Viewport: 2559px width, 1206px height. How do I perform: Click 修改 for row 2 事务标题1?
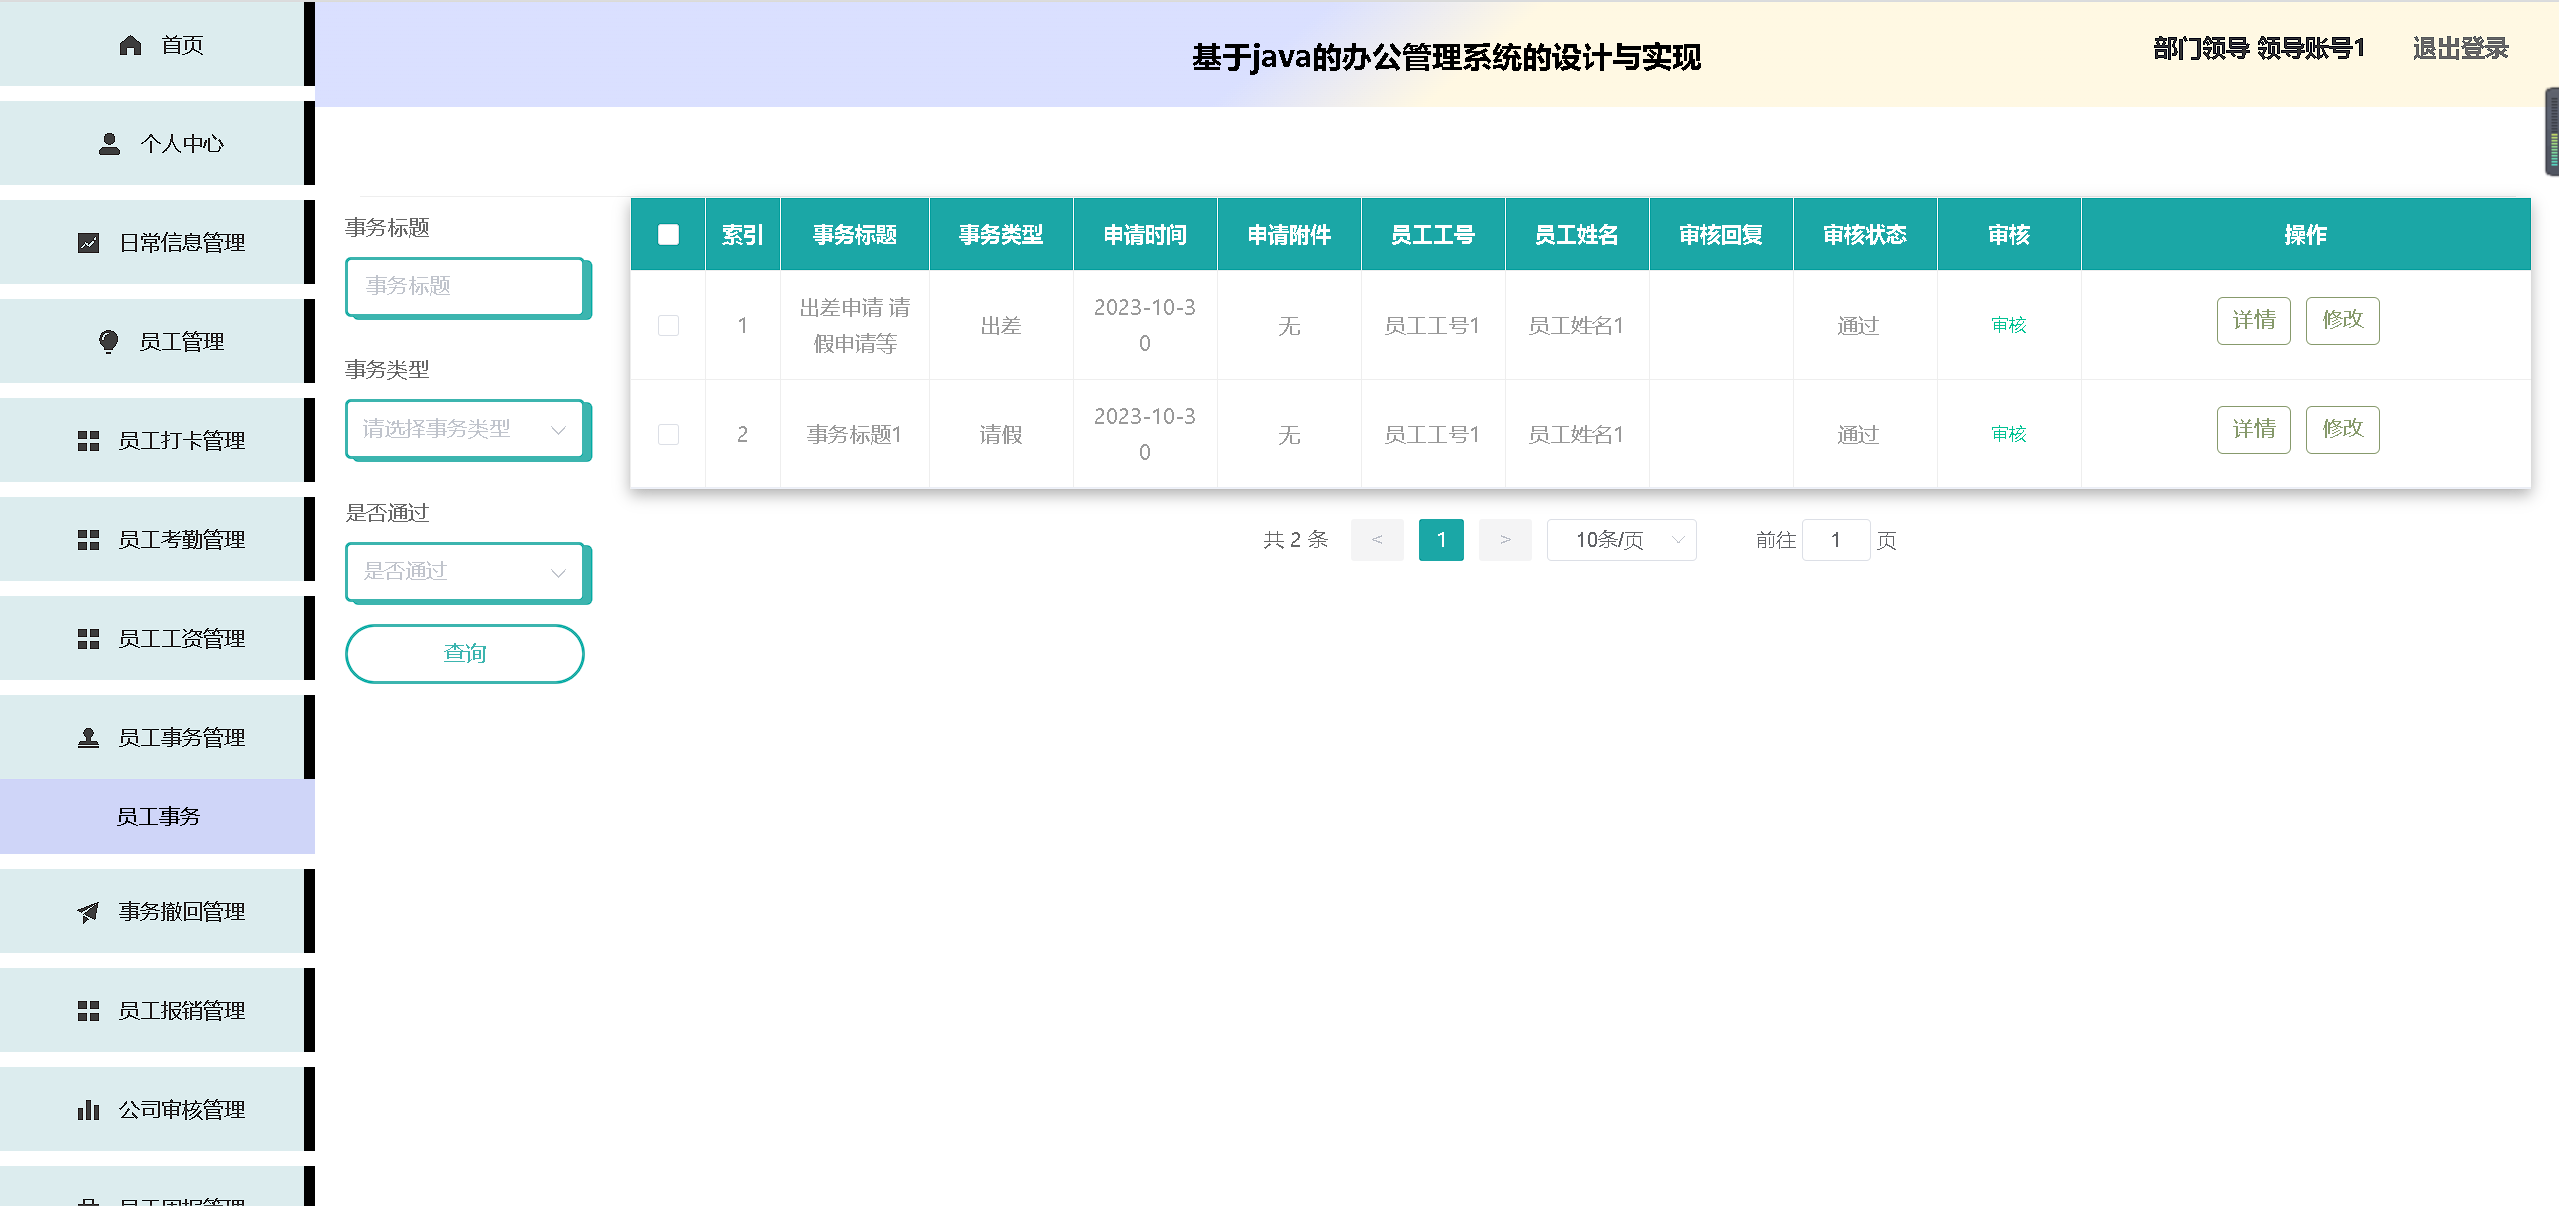coord(2342,430)
